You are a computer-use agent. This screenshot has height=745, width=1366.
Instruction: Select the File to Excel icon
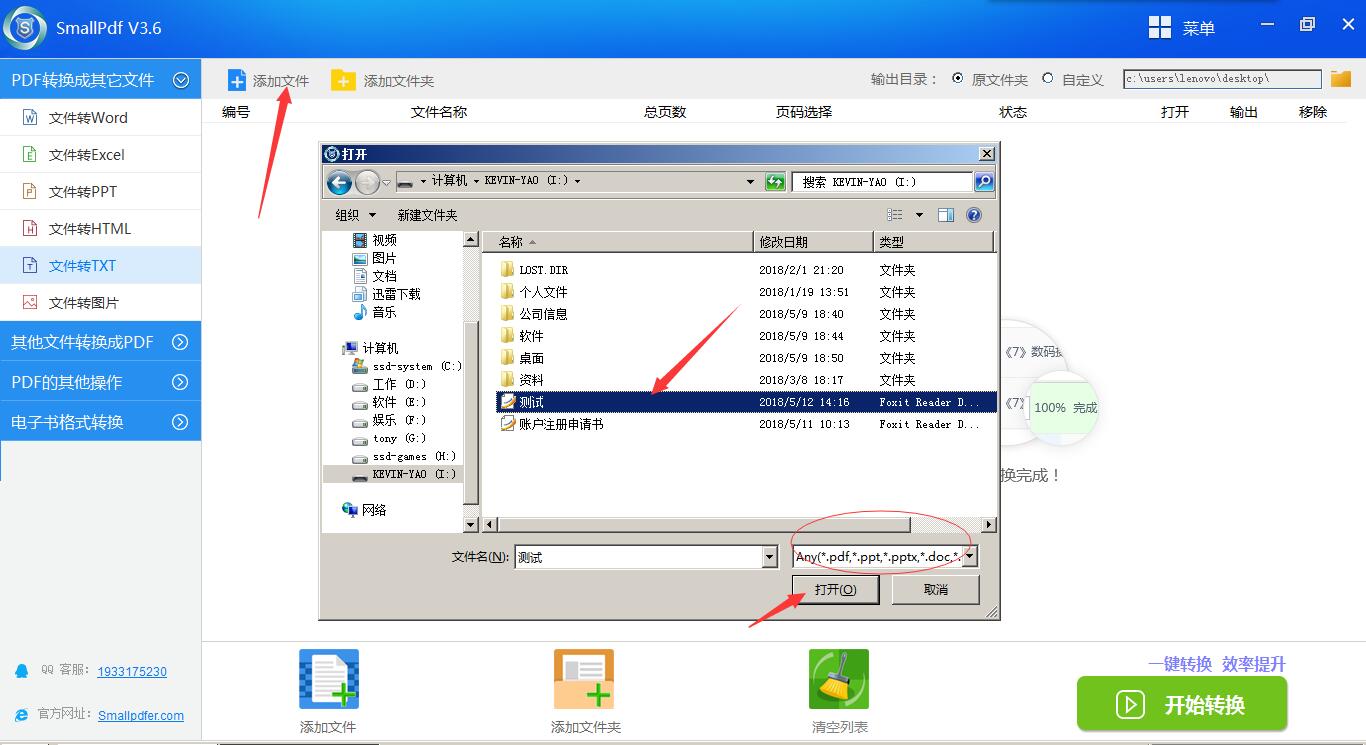click(30, 155)
